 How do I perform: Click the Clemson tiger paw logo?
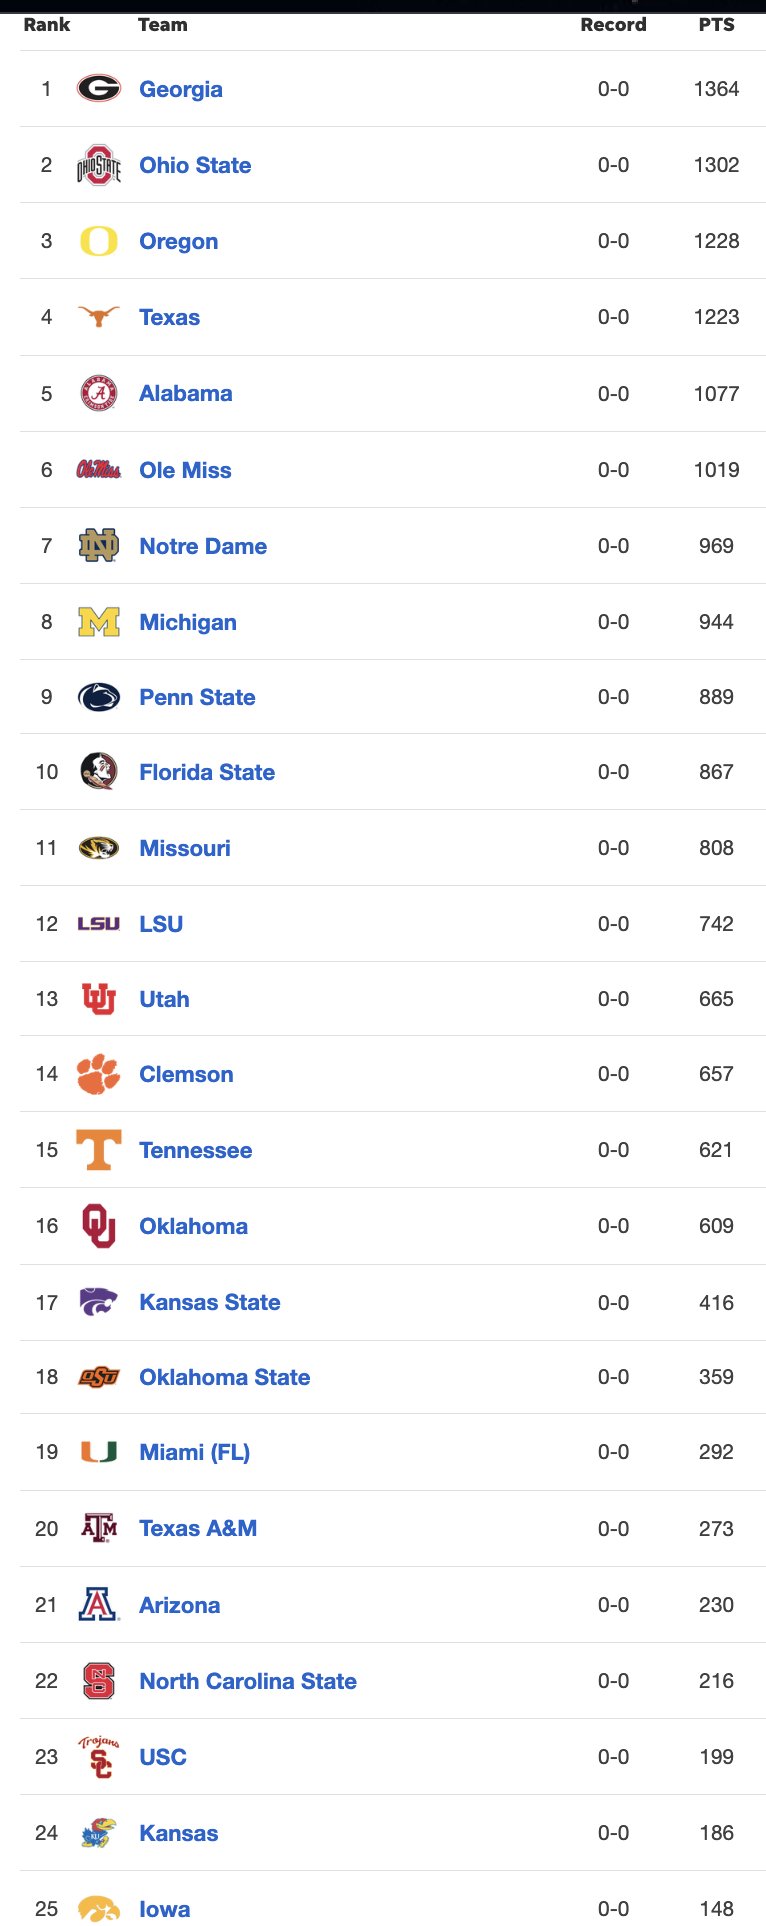pyautogui.click(x=98, y=1074)
